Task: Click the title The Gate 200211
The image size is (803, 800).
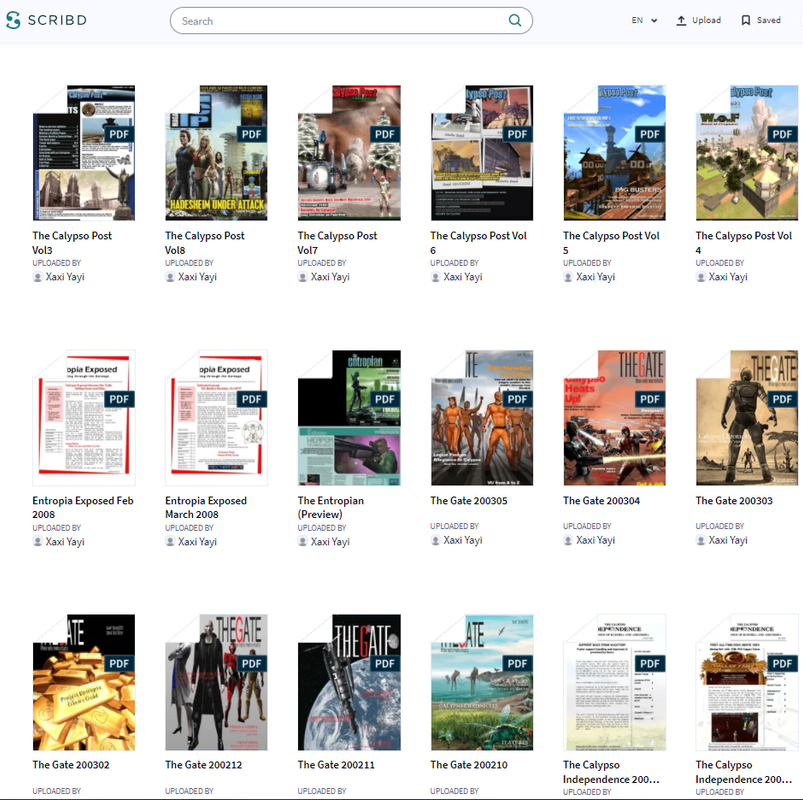Action: click(x=336, y=765)
